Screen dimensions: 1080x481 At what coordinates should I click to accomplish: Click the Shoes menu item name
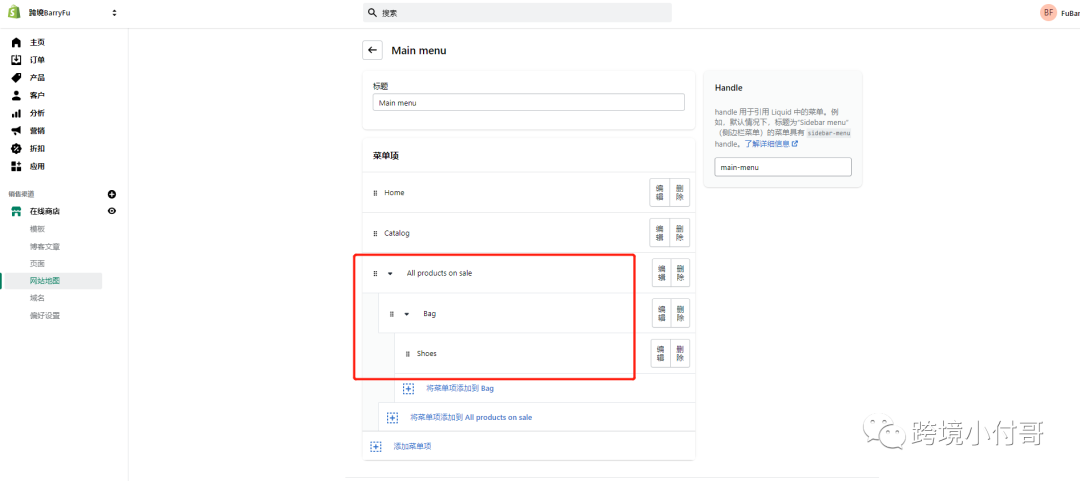[x=427, y=354]
